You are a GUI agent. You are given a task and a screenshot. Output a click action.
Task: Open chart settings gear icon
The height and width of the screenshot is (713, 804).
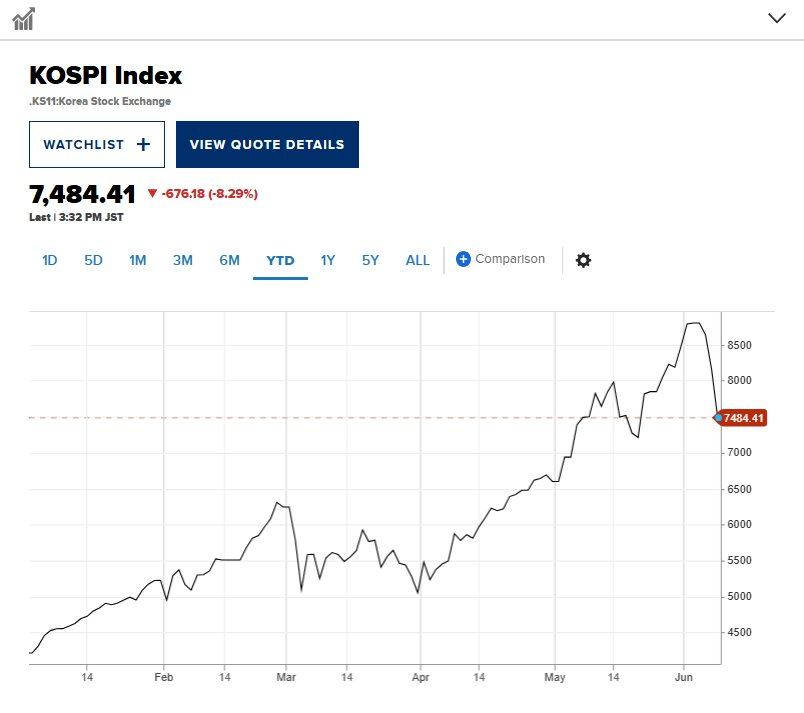tap(583, 260)
